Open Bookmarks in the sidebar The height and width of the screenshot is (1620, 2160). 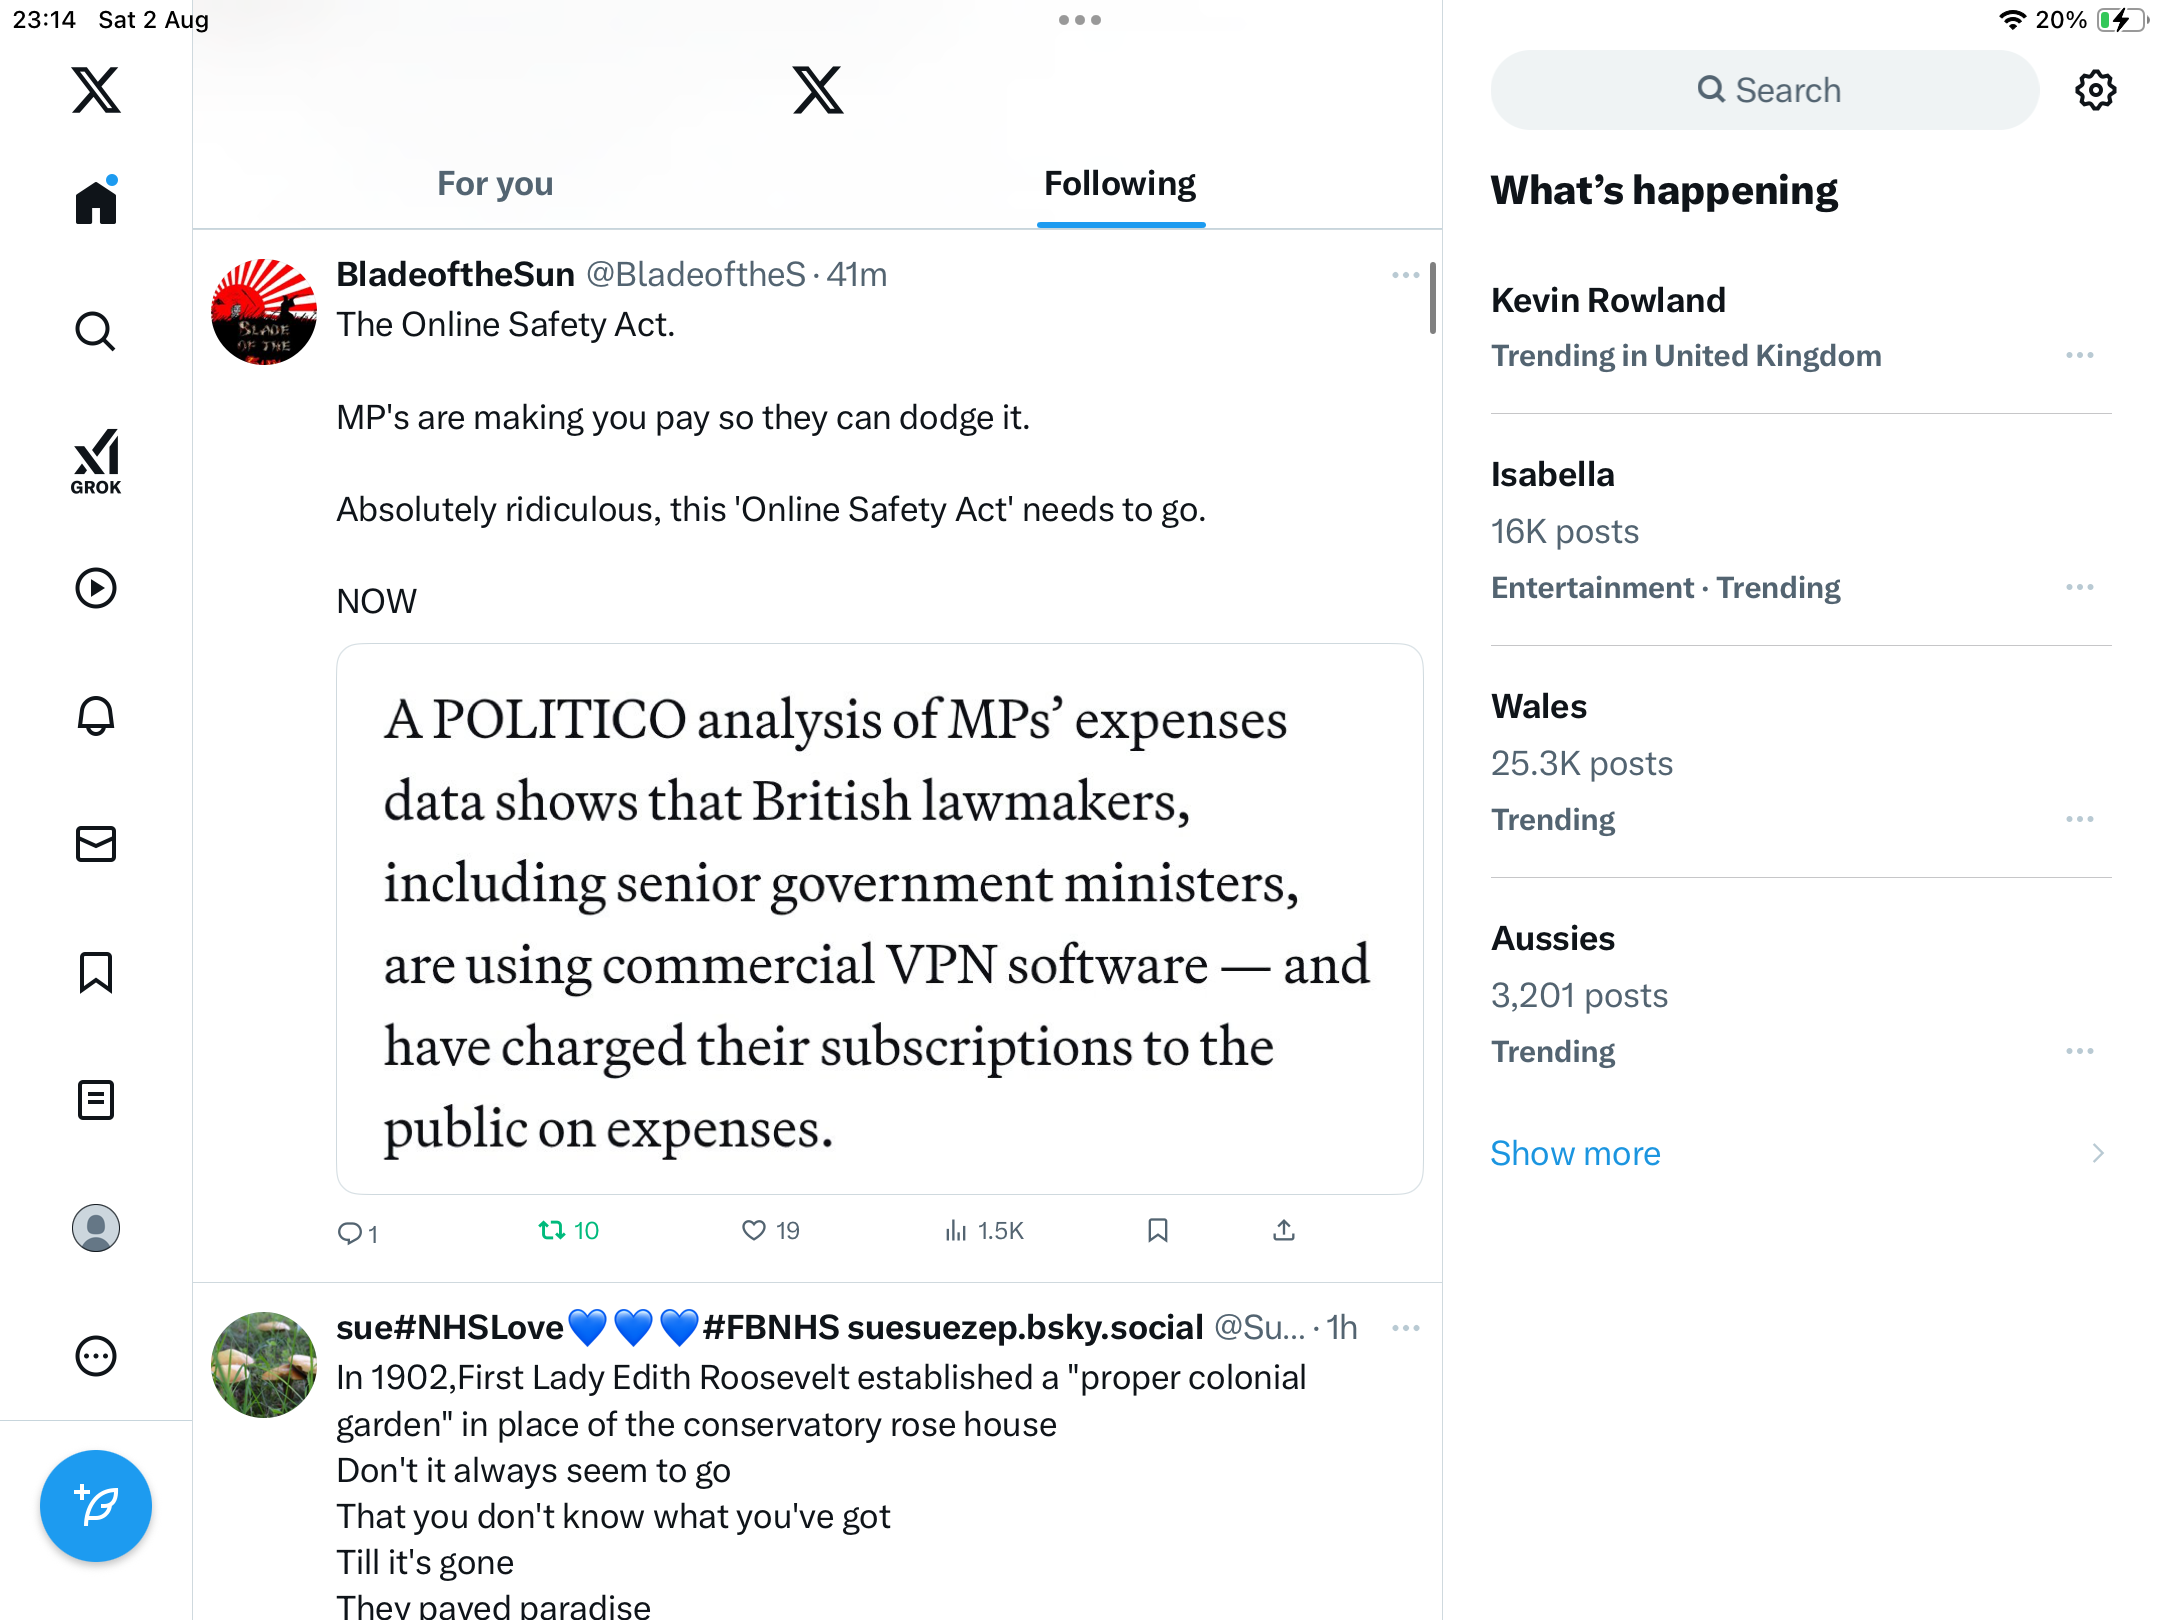96,972
